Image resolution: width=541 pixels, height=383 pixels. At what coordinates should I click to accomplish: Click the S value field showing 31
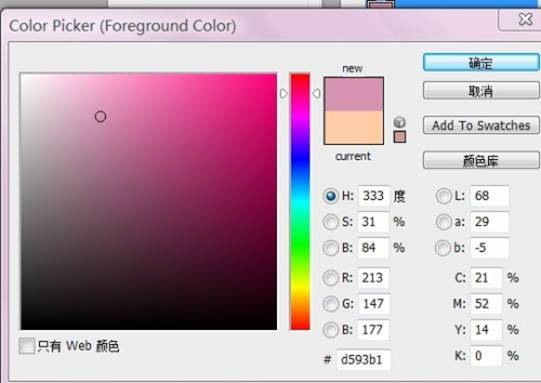pyautogui.click(x=374, y=222)
